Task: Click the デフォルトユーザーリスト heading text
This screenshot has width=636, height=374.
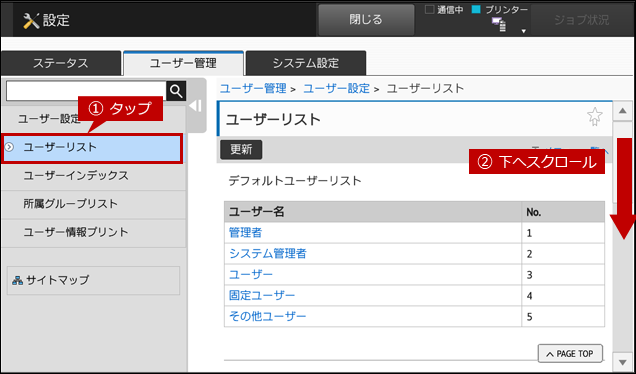Action: [295, 181]
